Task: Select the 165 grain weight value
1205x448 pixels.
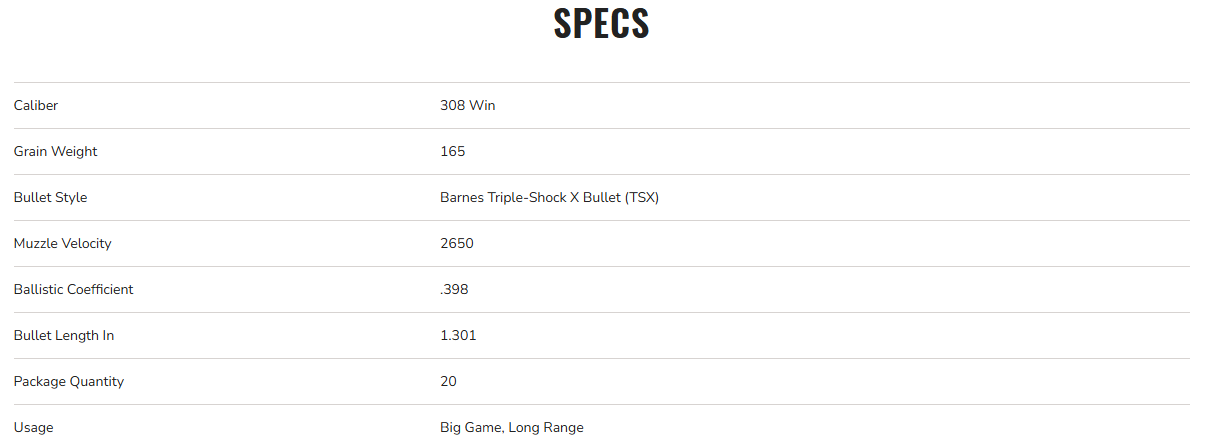Action: [452, 151]
